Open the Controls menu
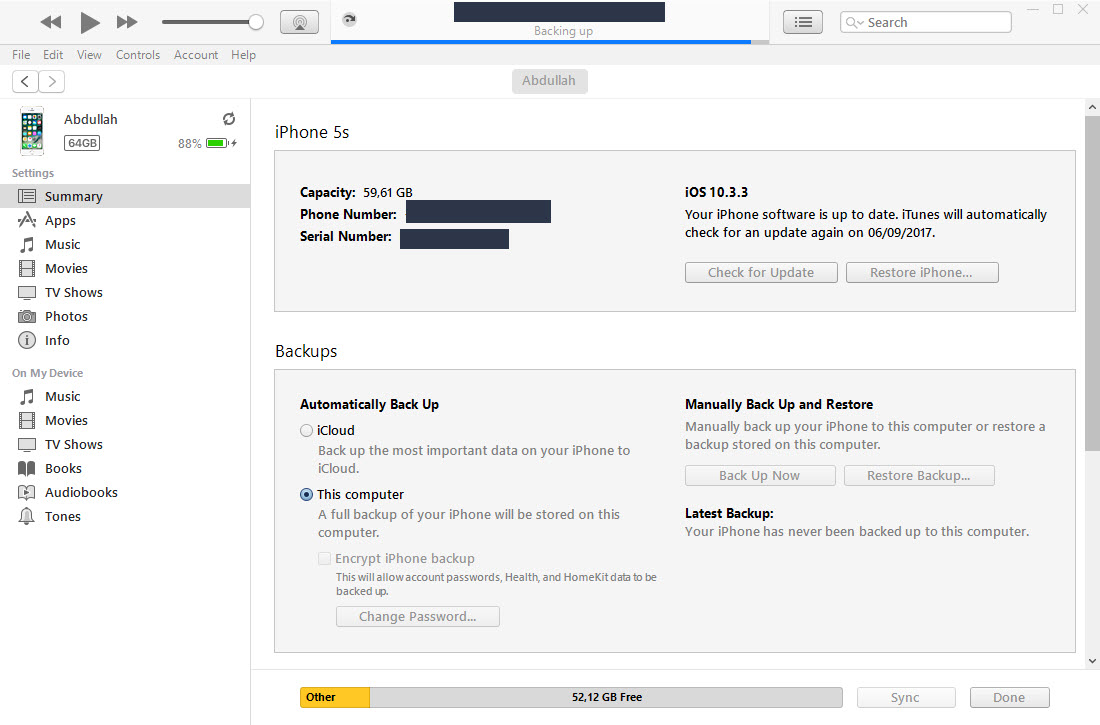The image size is (1100, 725). click(x=138, y=55)
